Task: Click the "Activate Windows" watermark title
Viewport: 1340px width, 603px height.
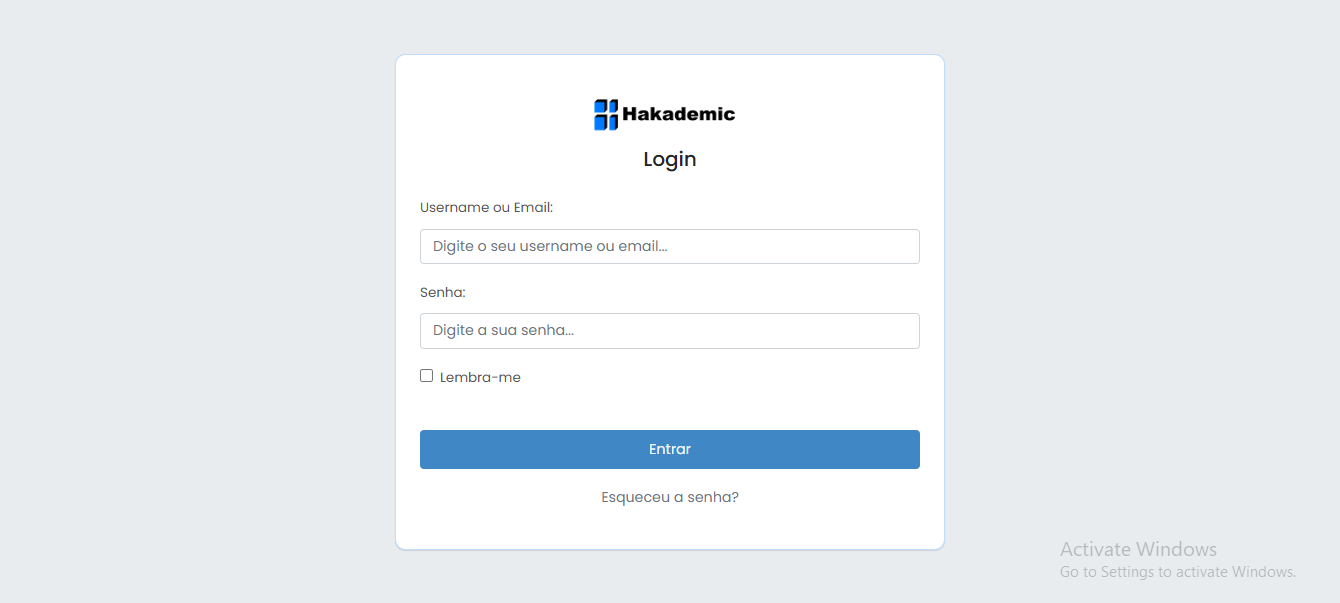Action: pyautogui.click(x=1138, y=549)
